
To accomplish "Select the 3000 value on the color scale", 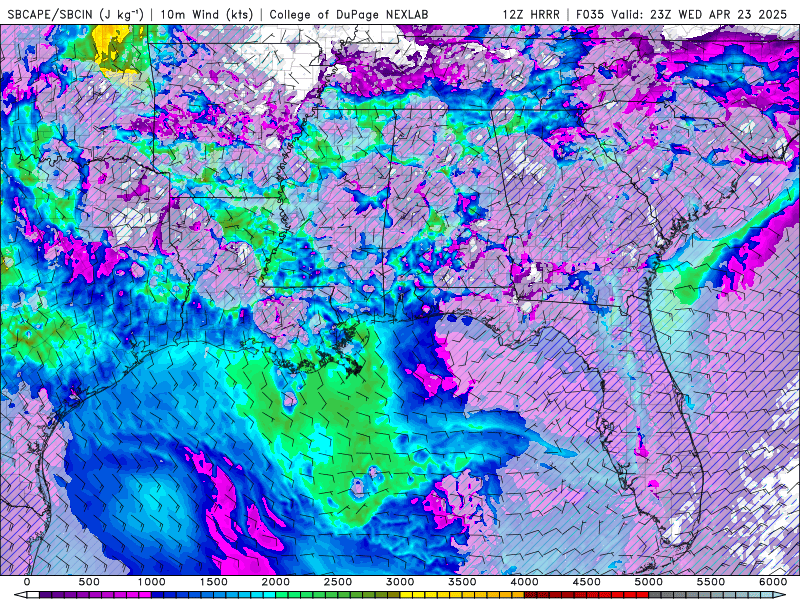I will pos(400,582).
